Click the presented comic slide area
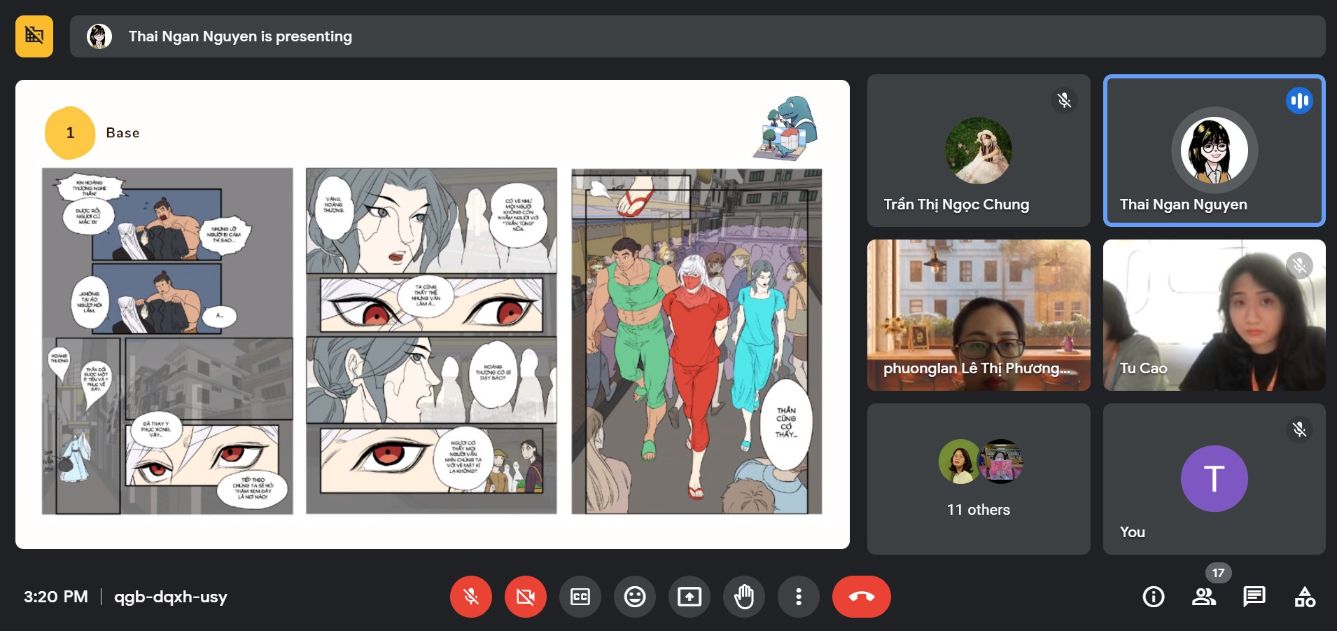 point(432,340)
